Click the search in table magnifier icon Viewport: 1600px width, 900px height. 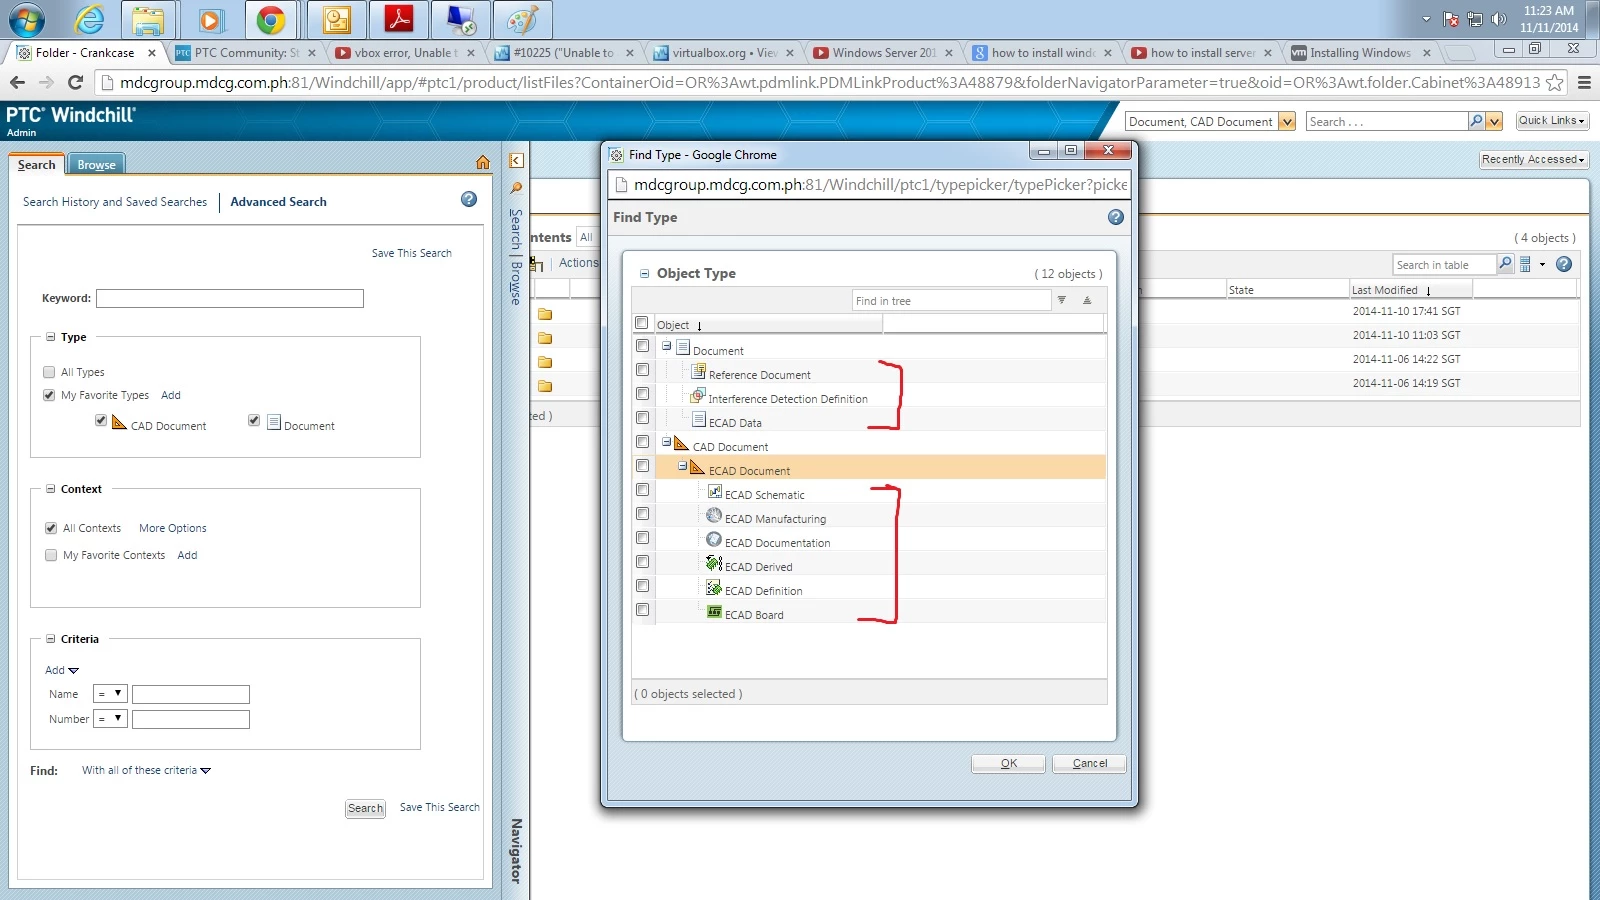[1505, 264]
